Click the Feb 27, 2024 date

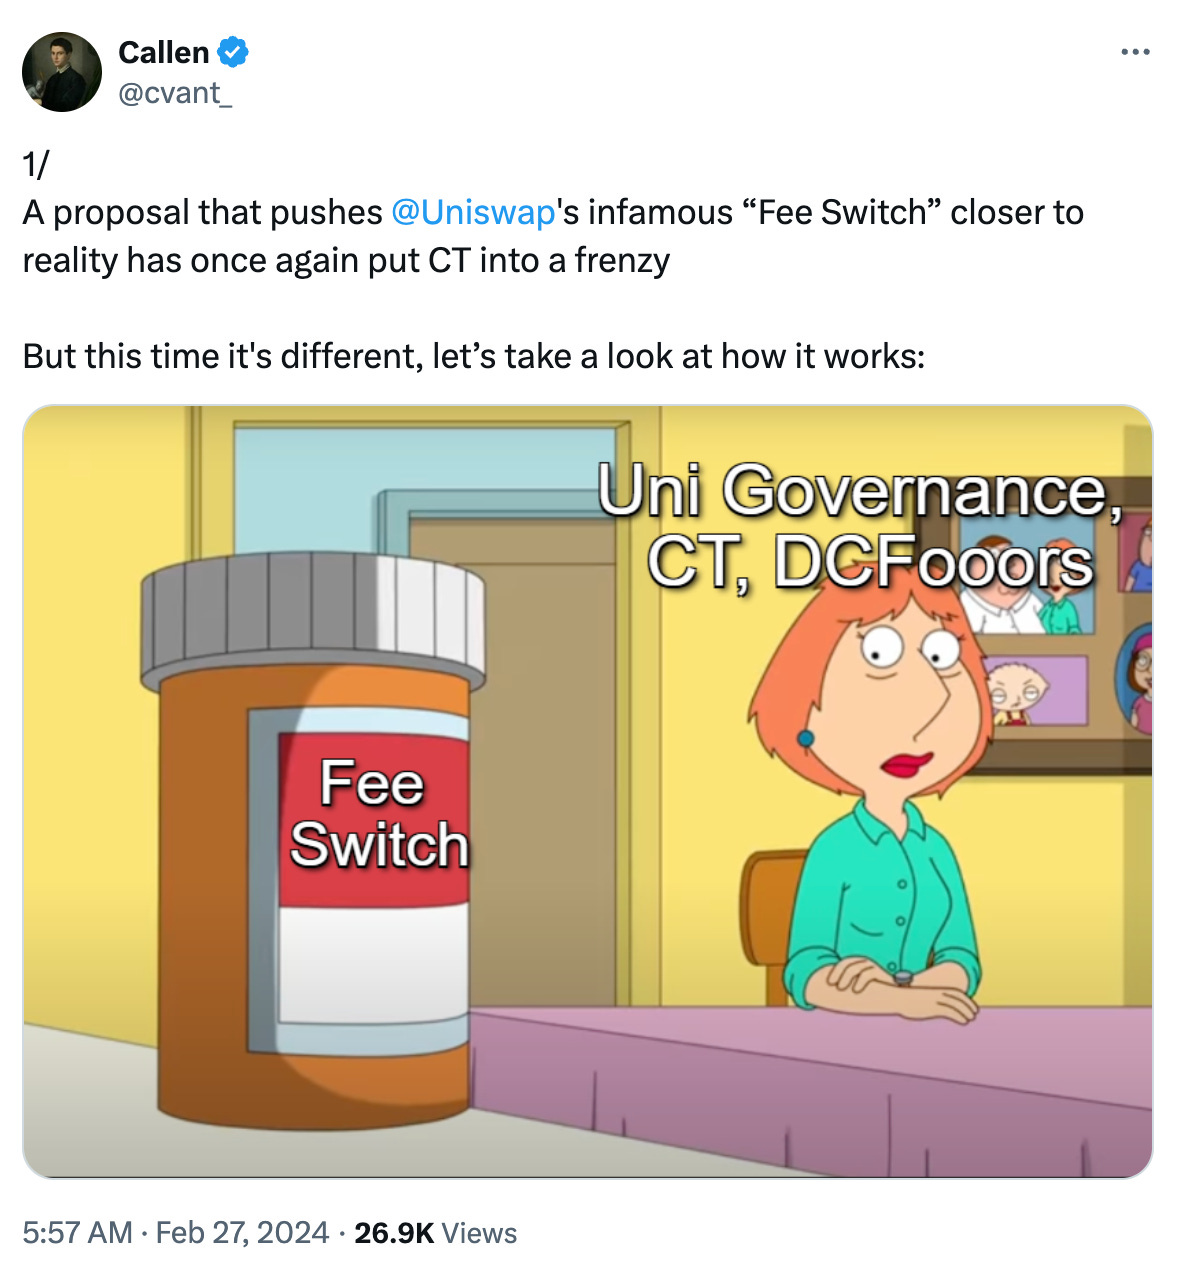click(x=242, y=1232)
